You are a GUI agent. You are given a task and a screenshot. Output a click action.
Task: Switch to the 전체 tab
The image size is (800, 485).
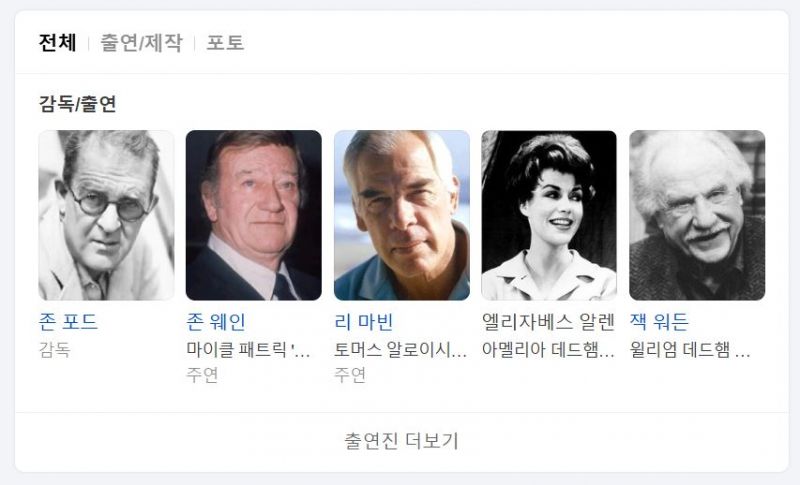click(x=58, y=43)
